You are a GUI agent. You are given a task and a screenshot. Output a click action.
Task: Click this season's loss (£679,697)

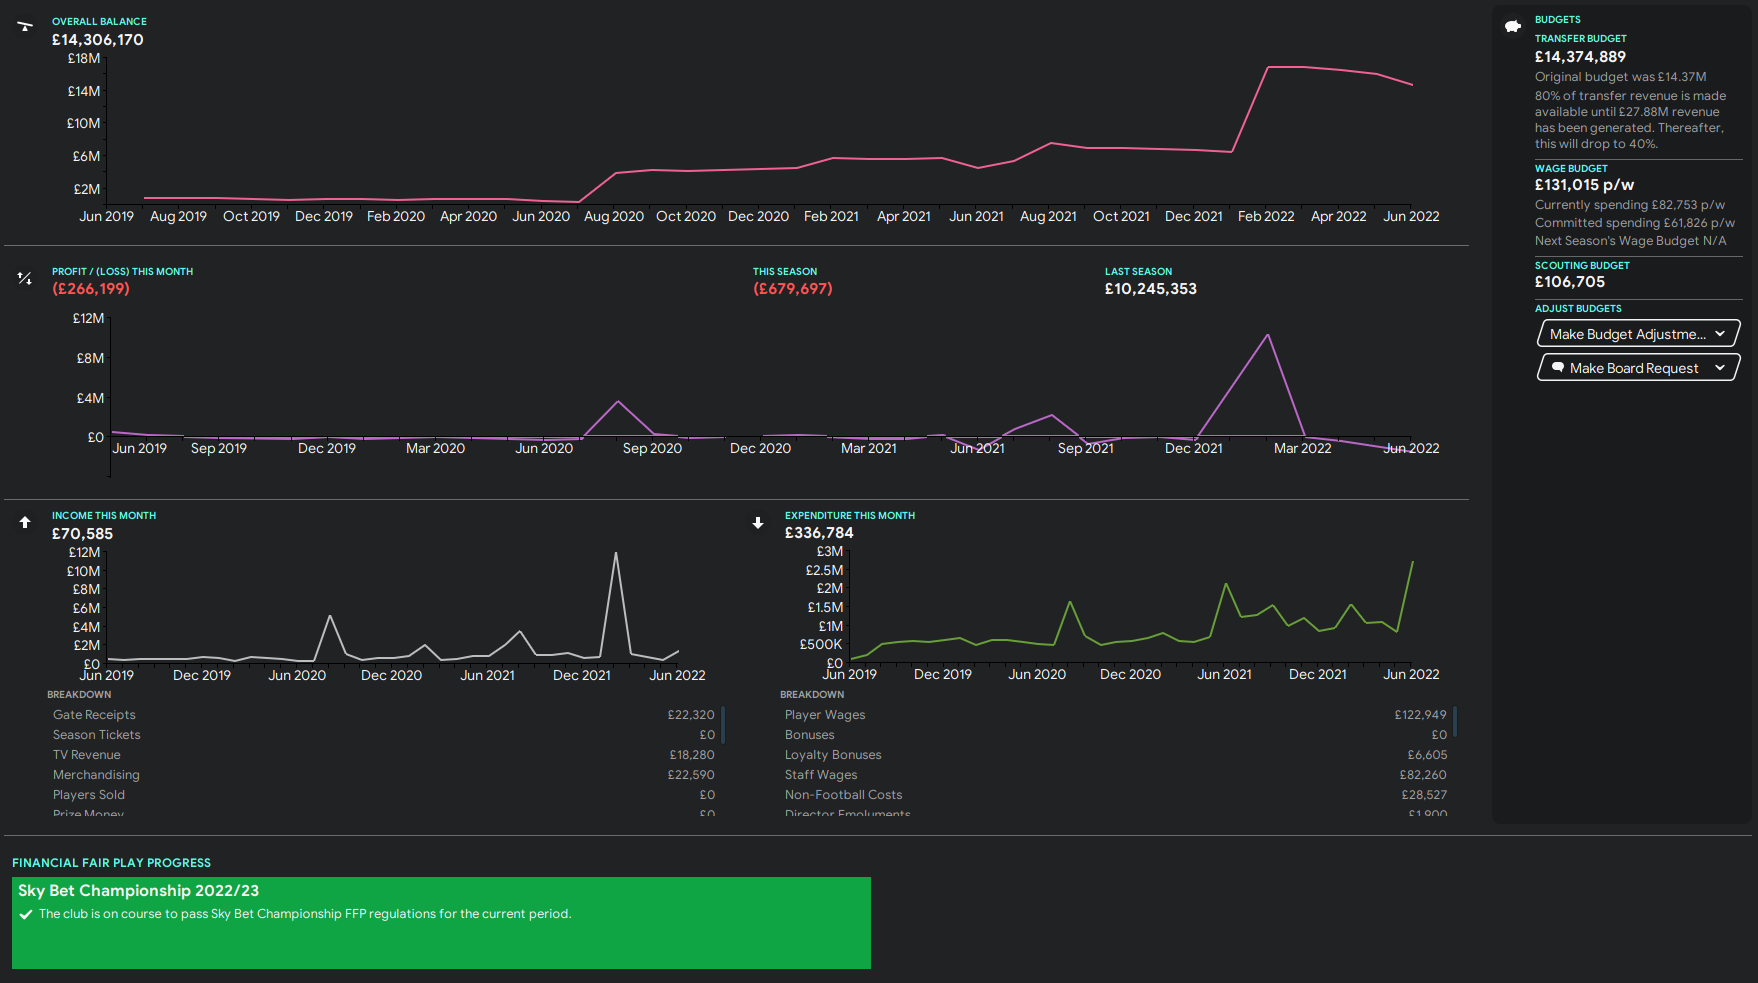[792, 289]
